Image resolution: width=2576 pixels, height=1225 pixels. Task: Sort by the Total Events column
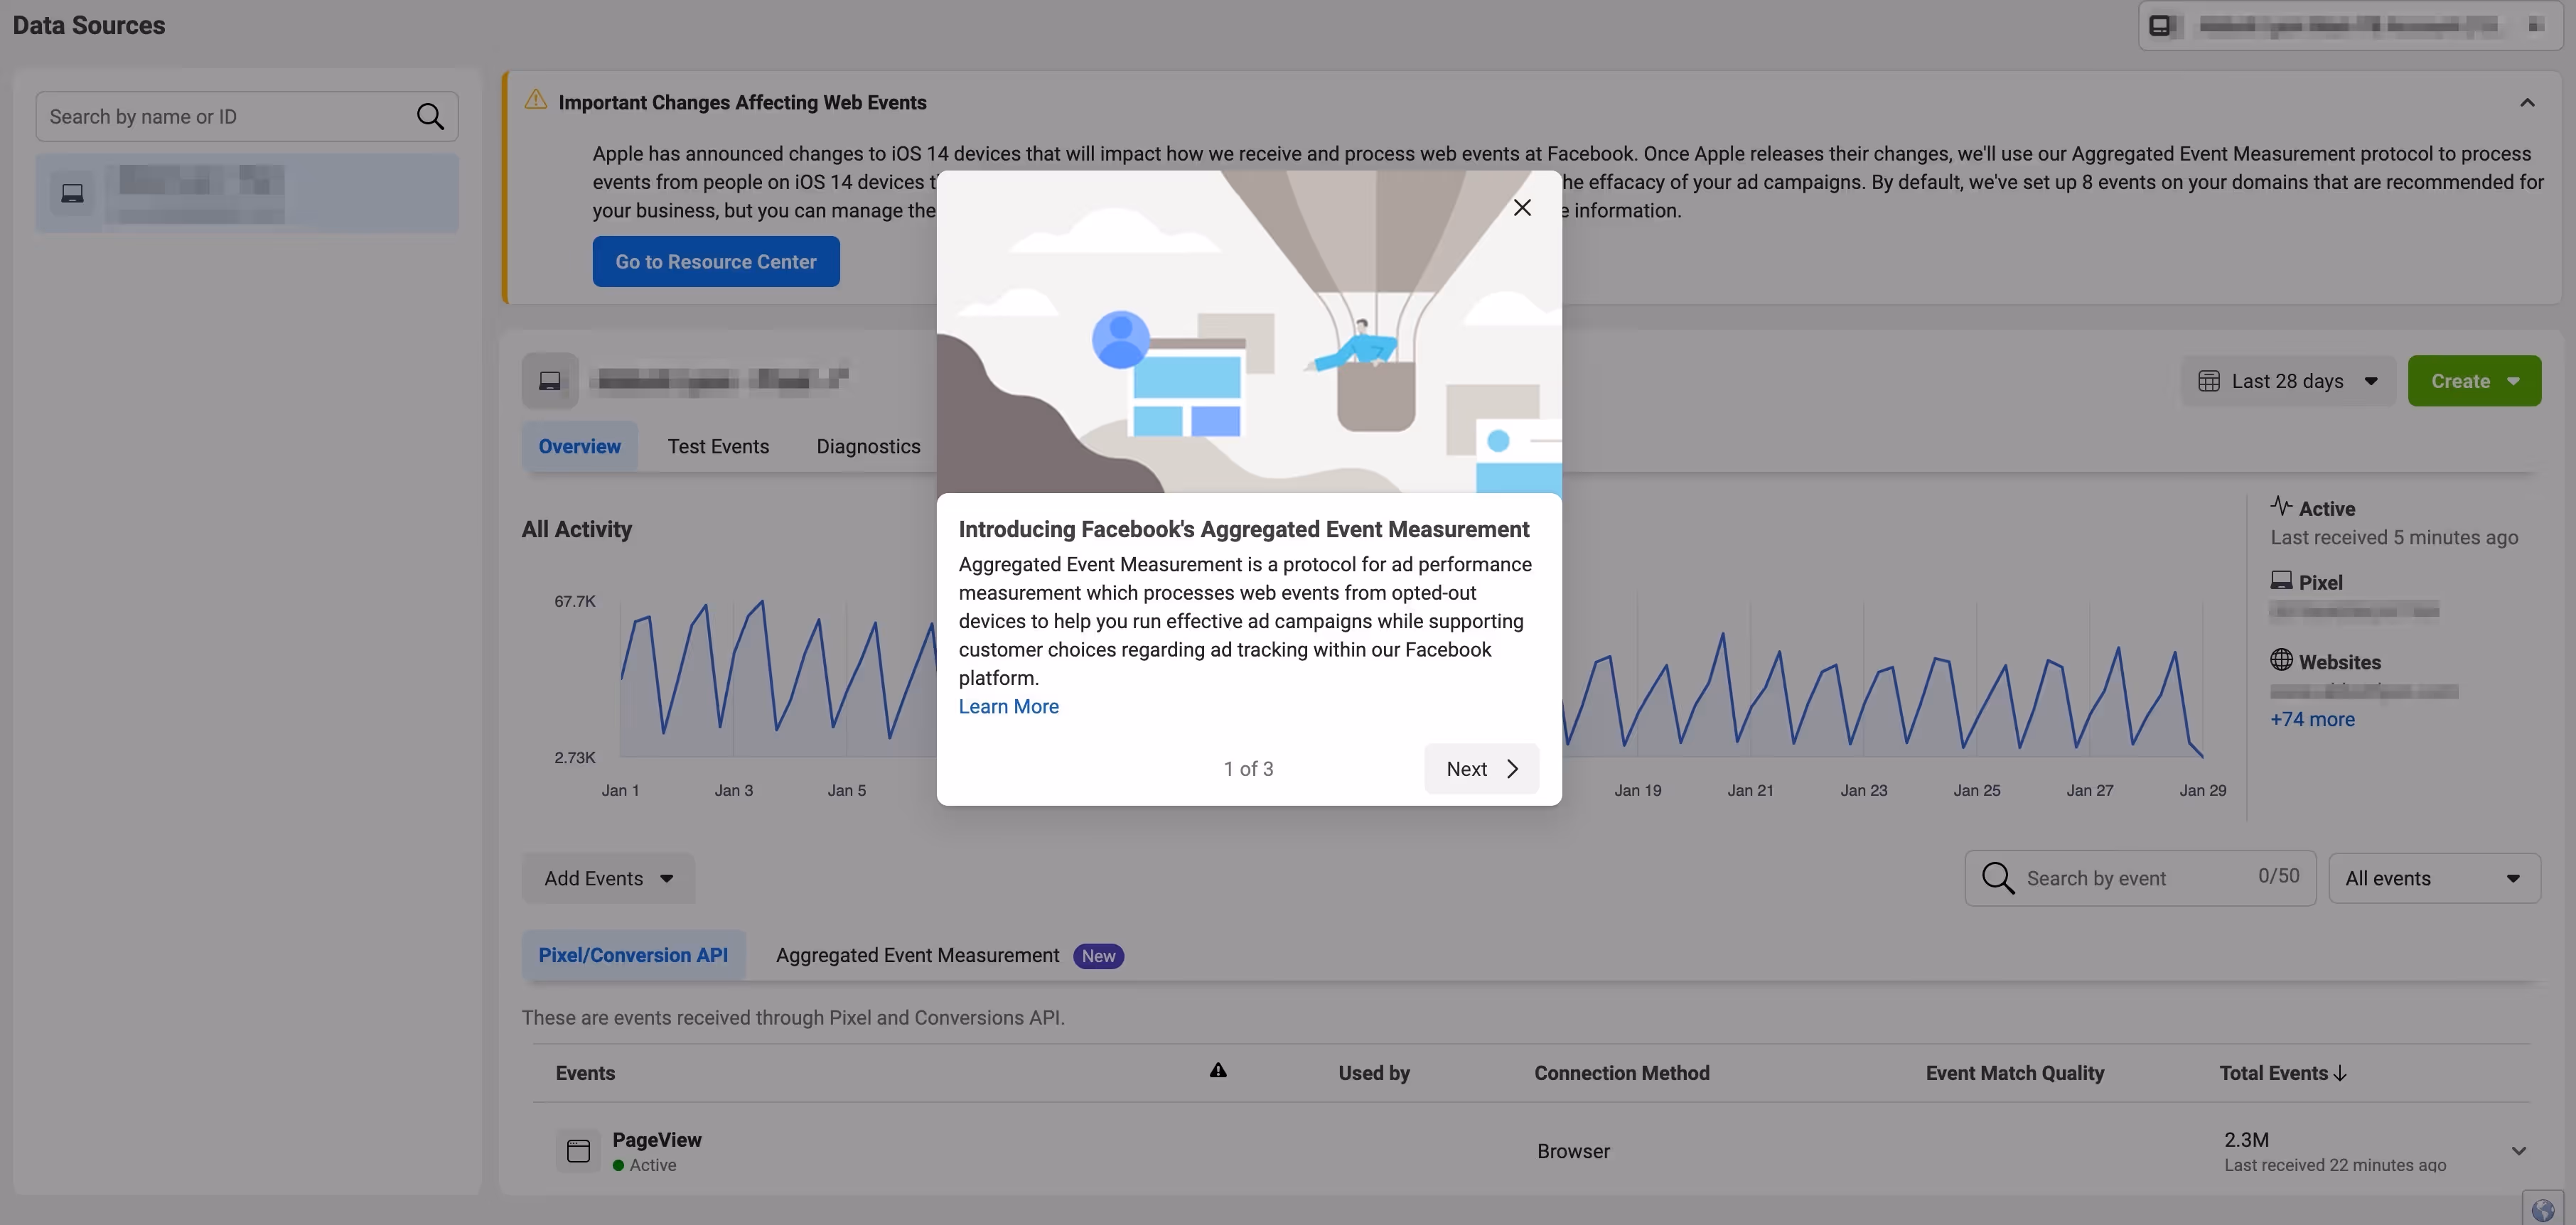click(x=2283, y=1073)
